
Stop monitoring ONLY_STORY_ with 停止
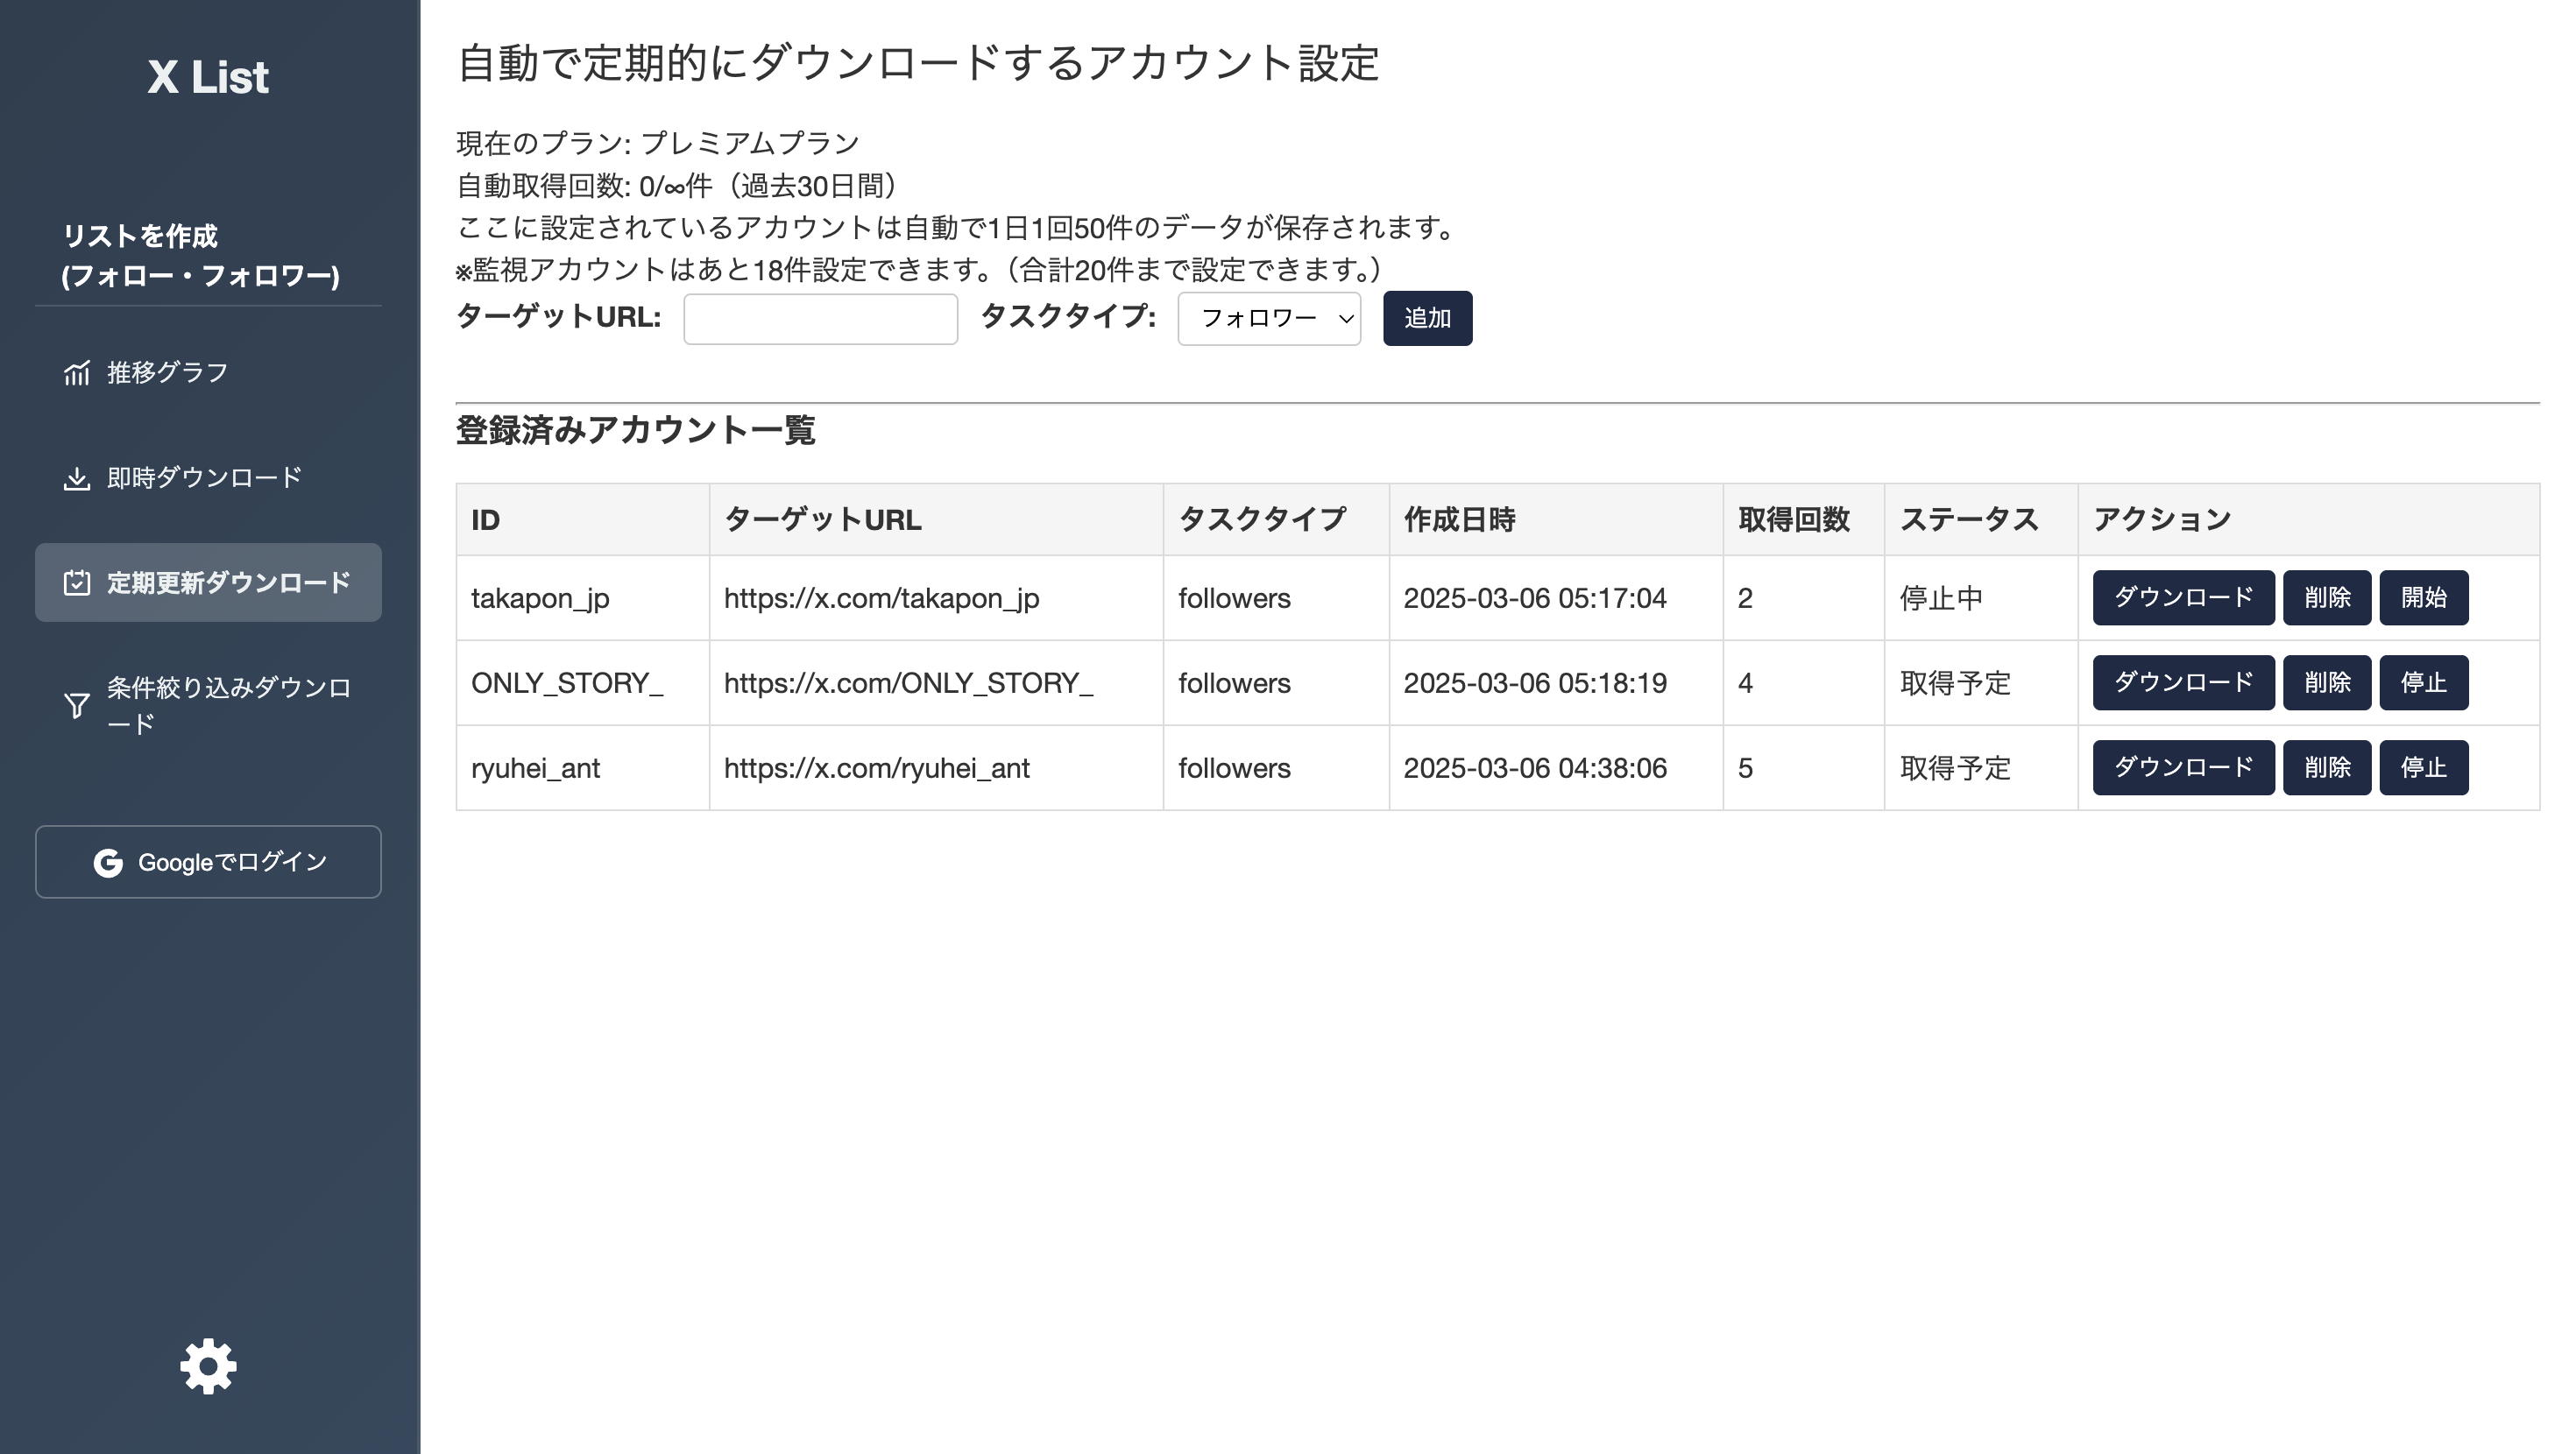pos(2424,683)
